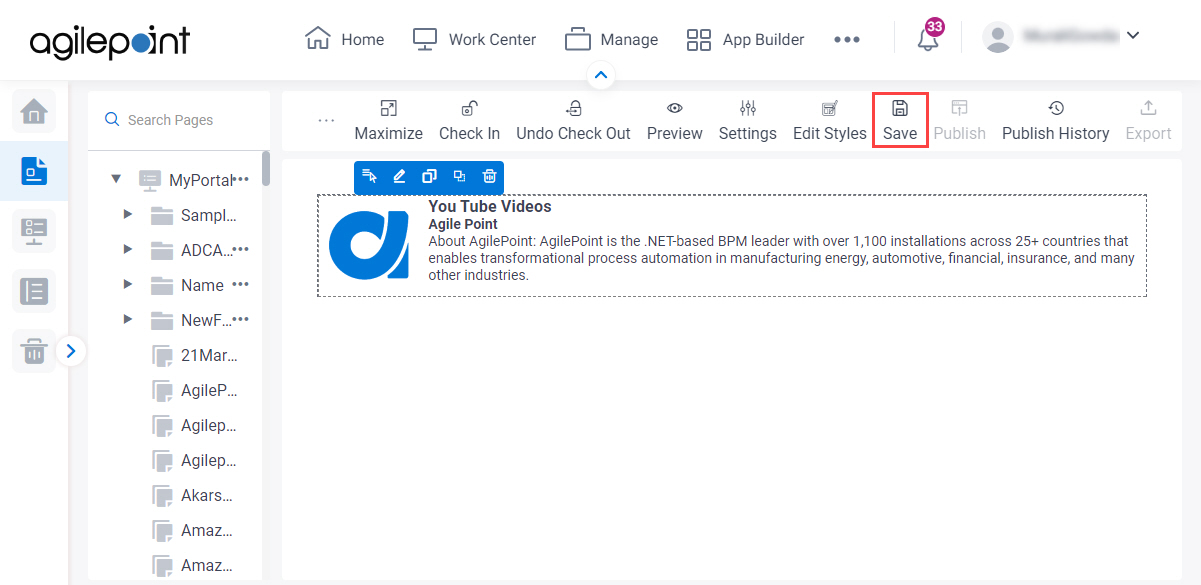Click the "You Tube Videos" heading
1201x585 pixels.
490,207
